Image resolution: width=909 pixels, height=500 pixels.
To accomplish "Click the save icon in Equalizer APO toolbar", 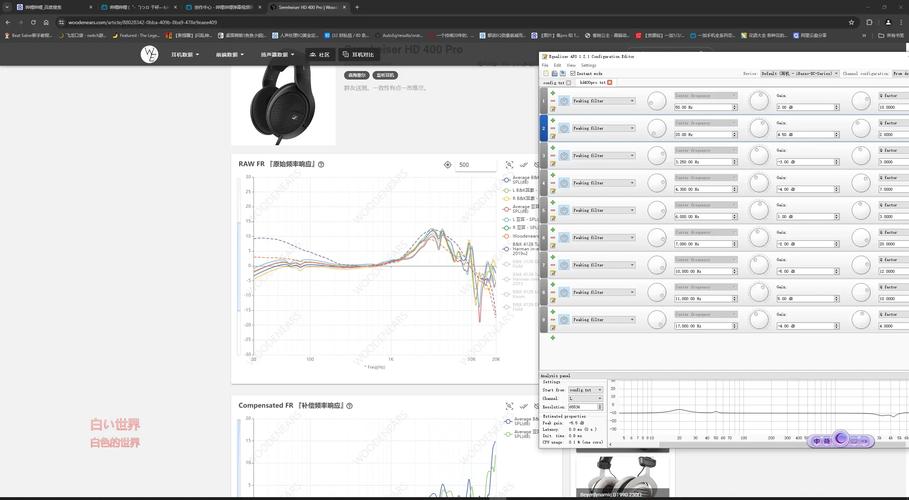I will click(x=554, y=73).
